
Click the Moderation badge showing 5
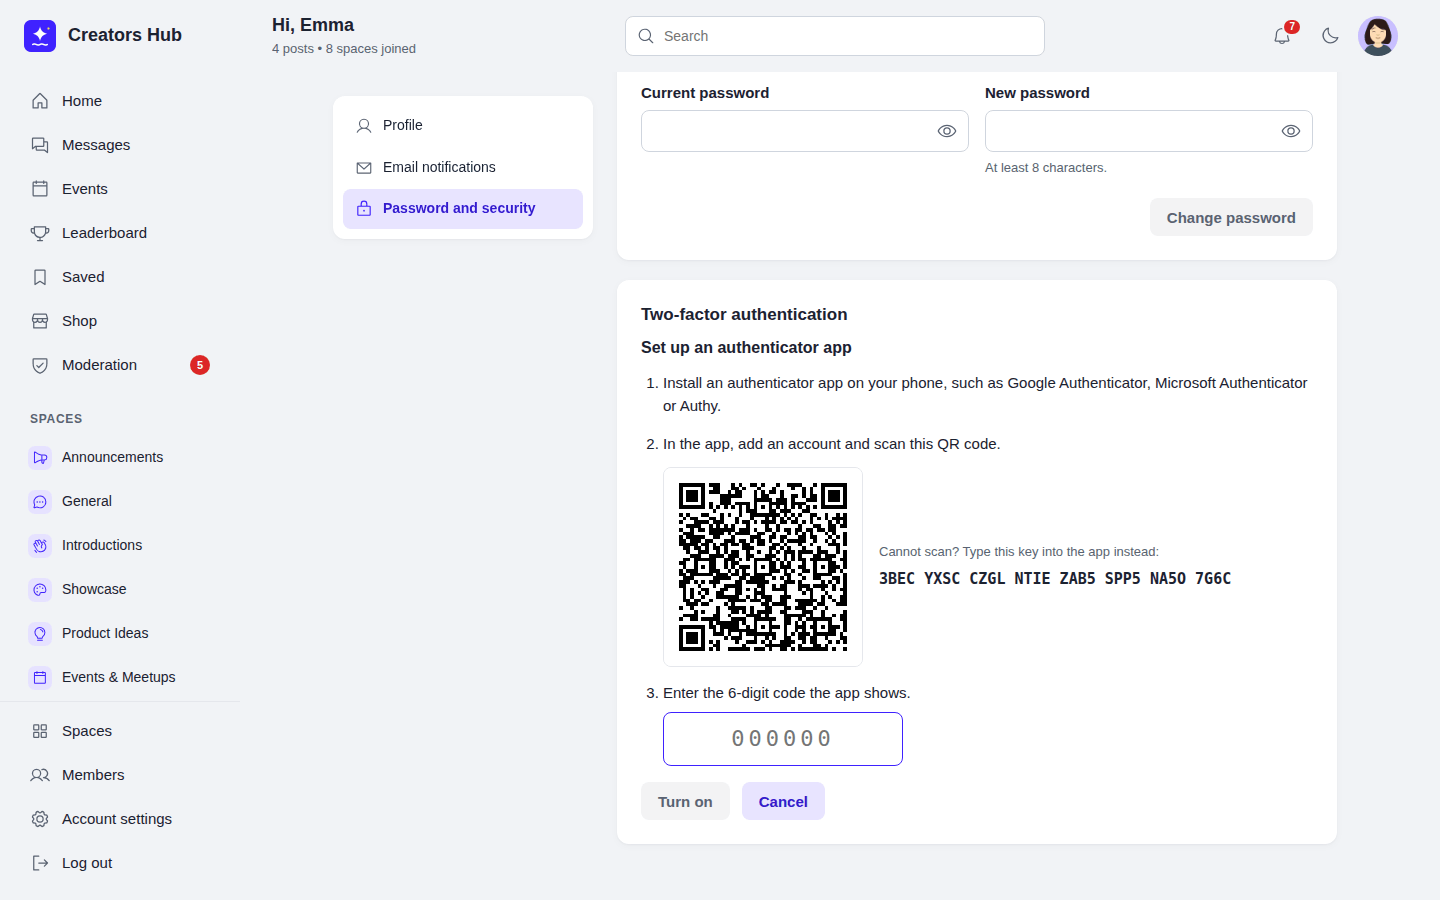(200, 365)
